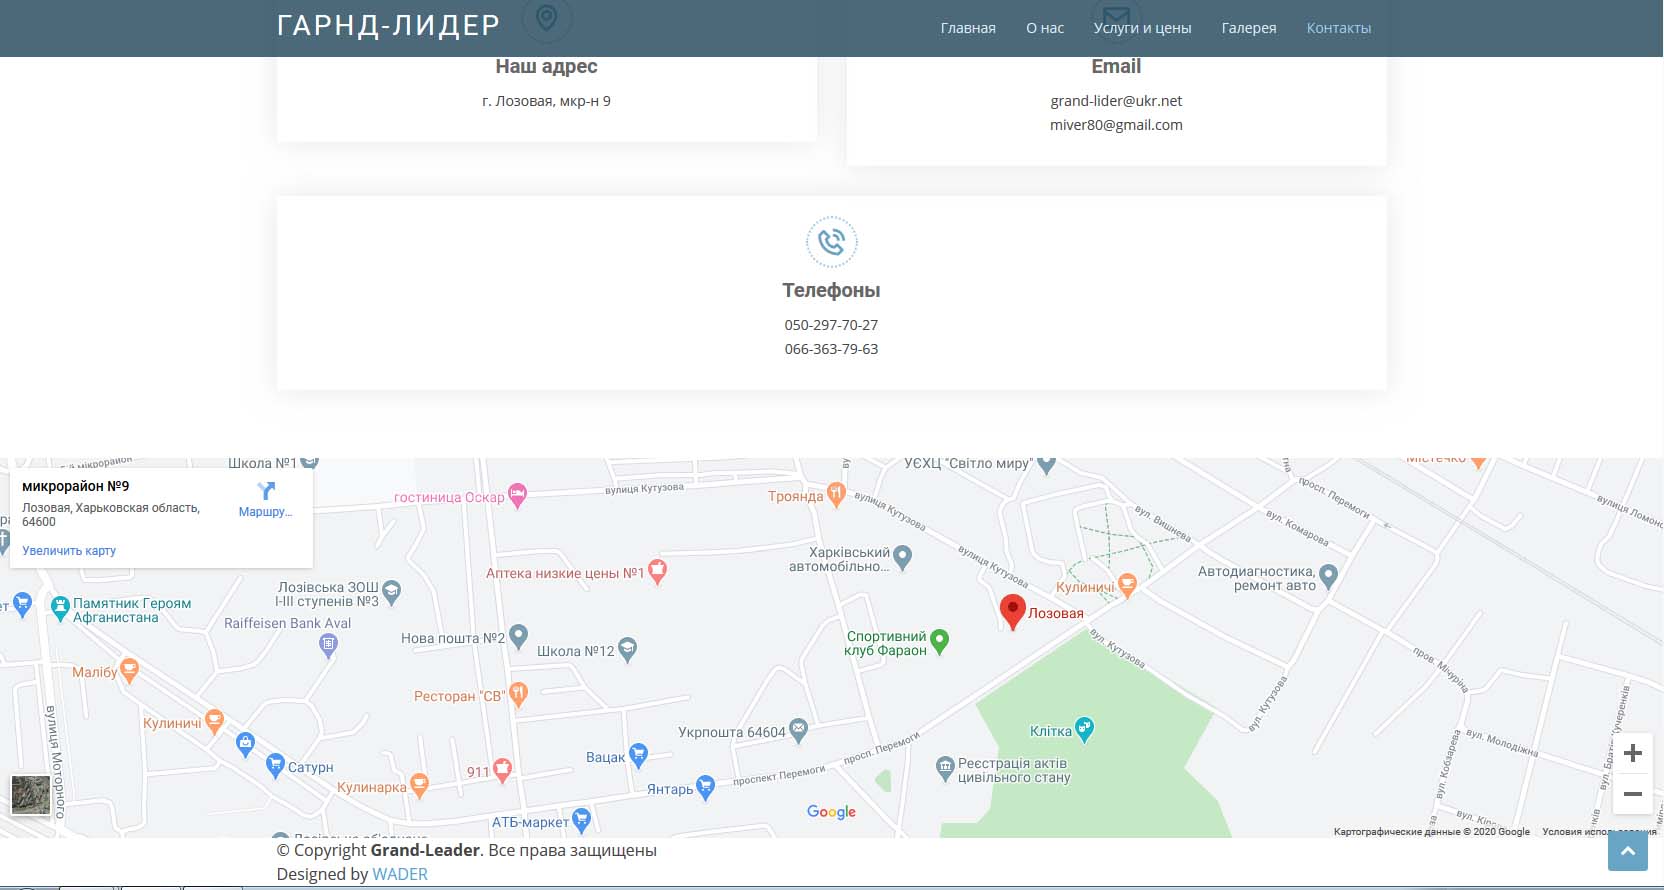Click the микрорайон №9 card title
The width and height of the screenshot is (1664, 890).
click(76, 486)
